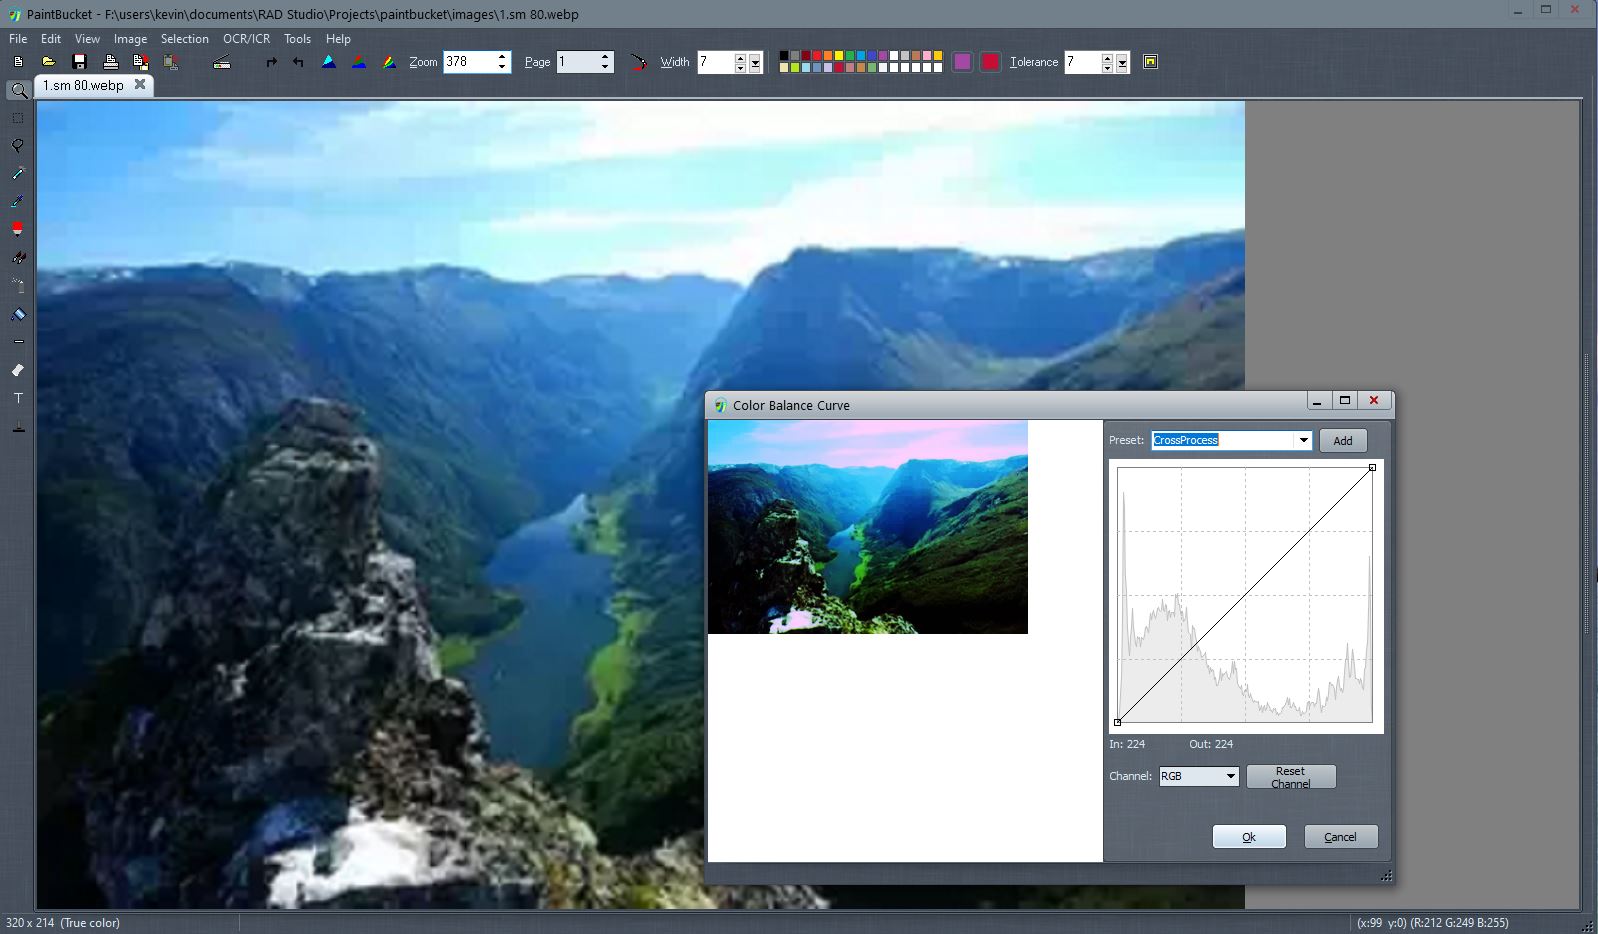
Task: Open the OCR/ICR menu
Action: click(246, 38)
